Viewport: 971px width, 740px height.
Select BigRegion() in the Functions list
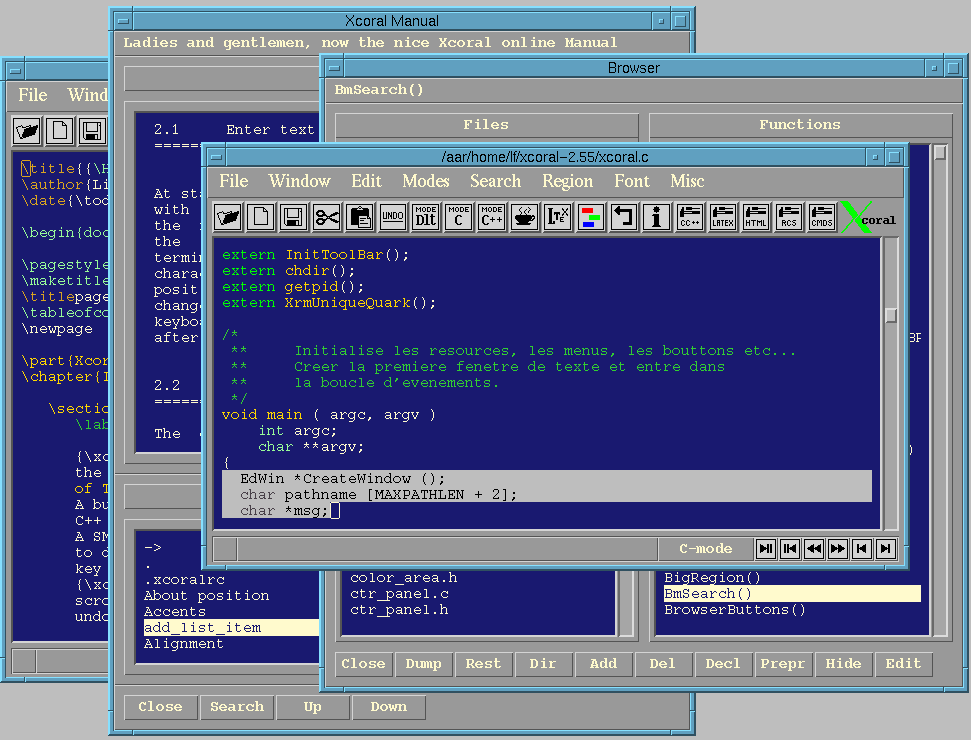712,578
